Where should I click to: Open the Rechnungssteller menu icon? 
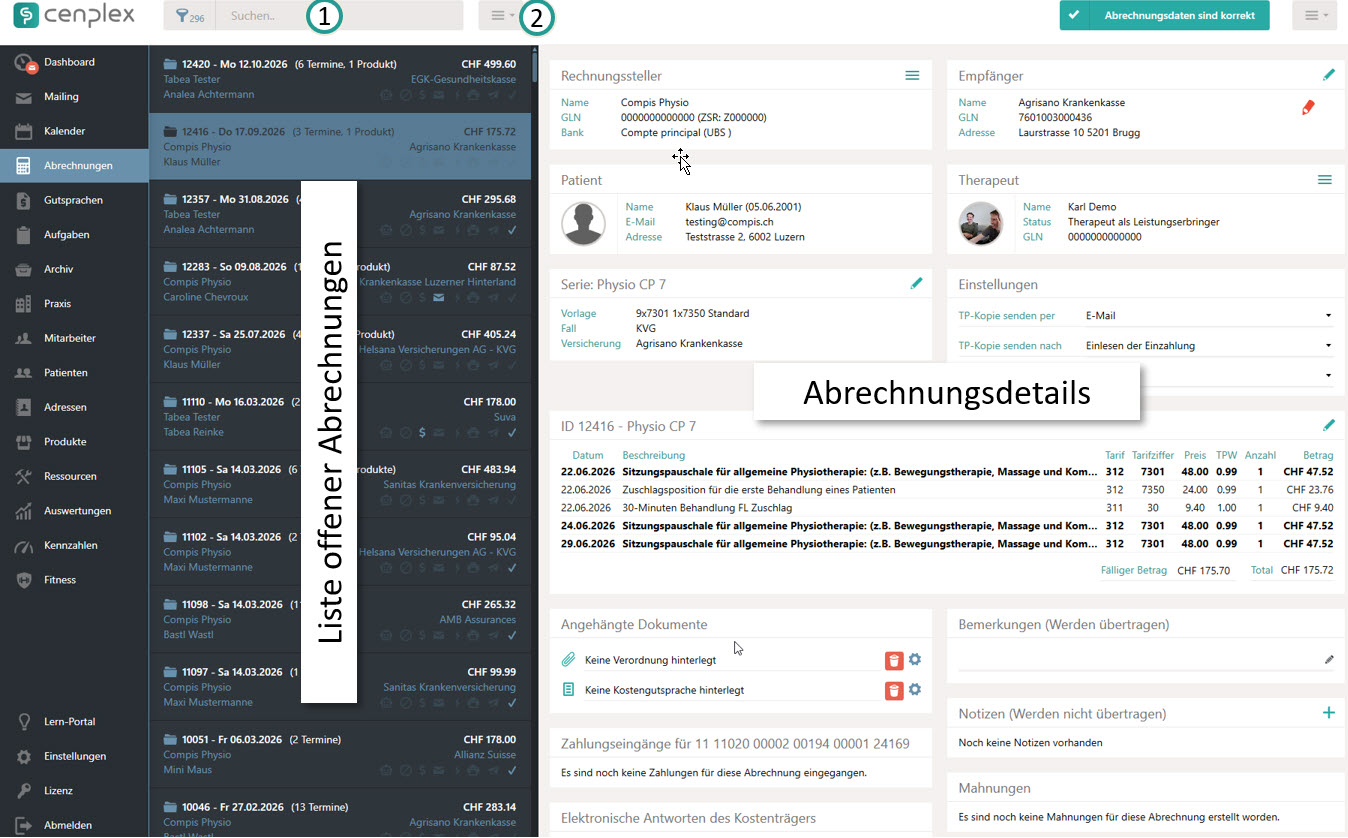912,76
